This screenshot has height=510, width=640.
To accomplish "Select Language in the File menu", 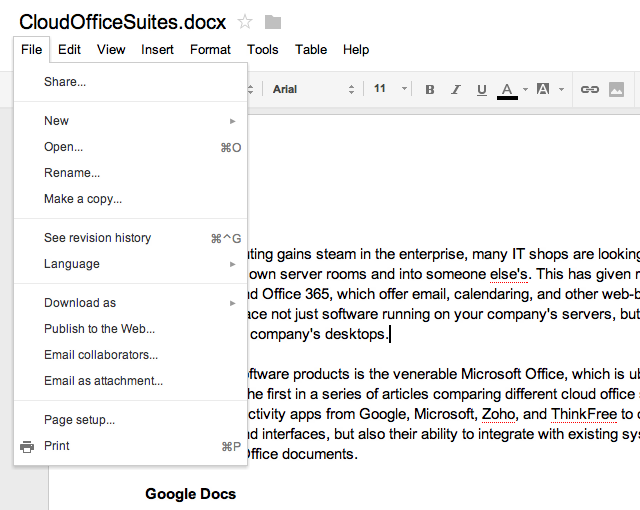I will 131,264.
